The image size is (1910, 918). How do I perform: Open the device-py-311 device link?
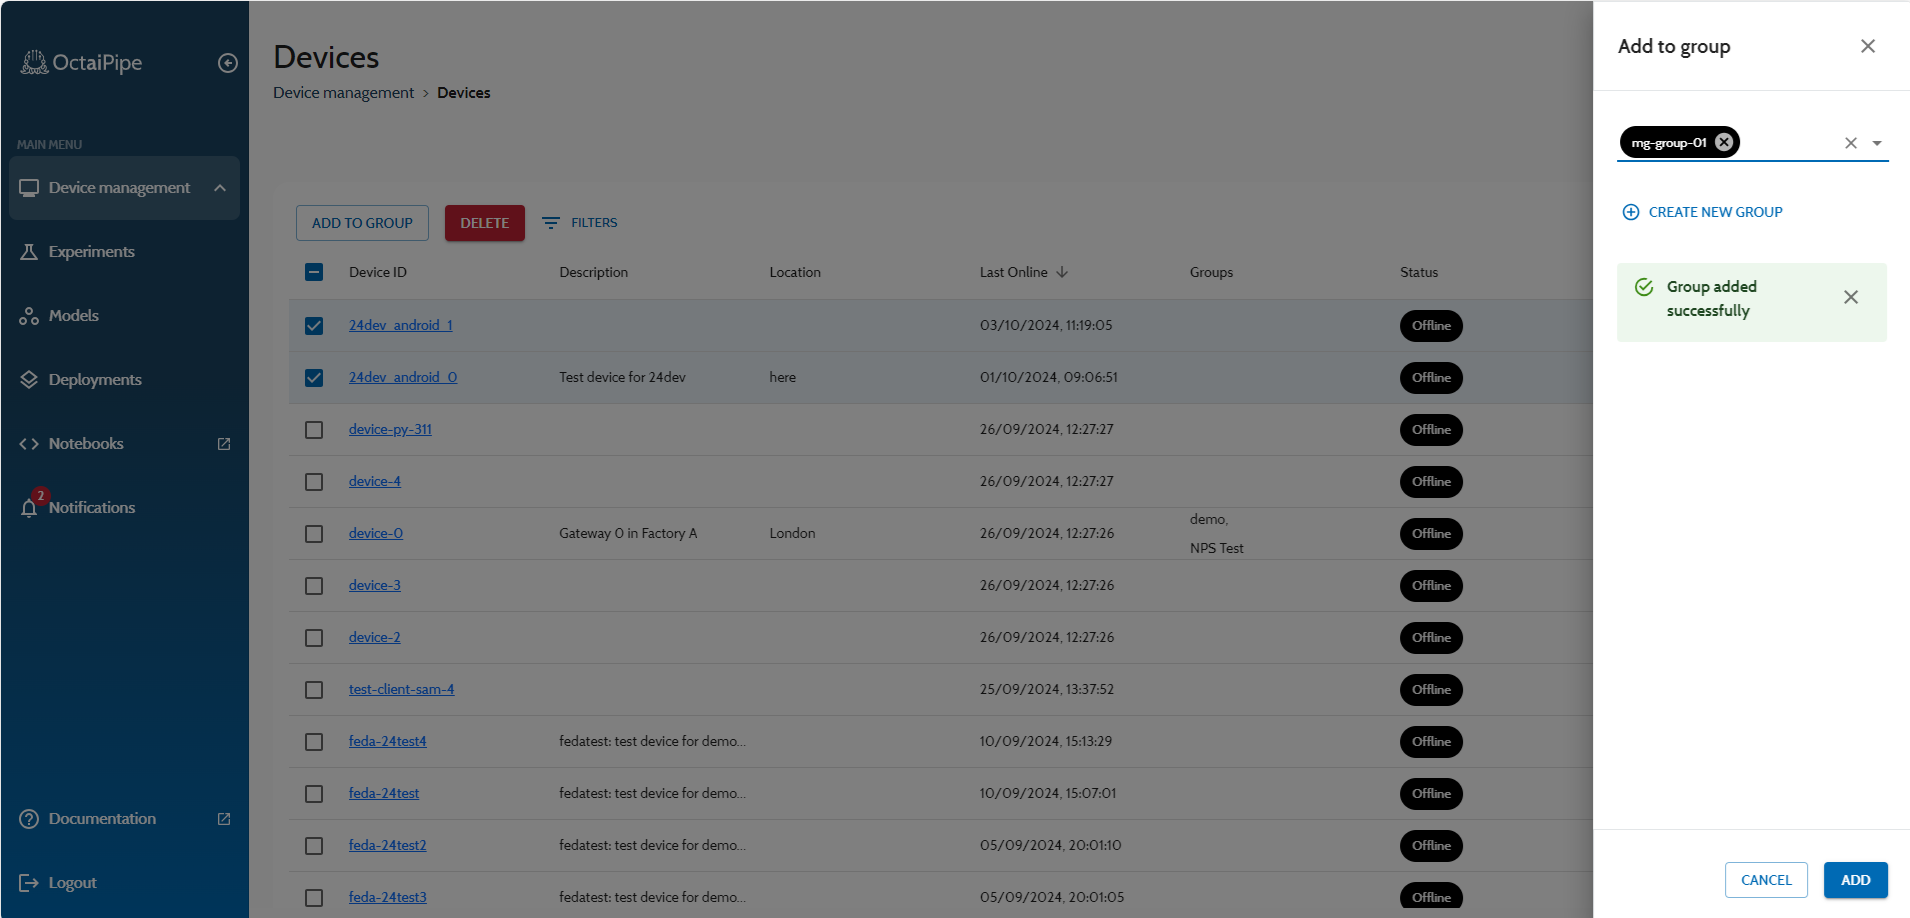(x=390, y=430)
